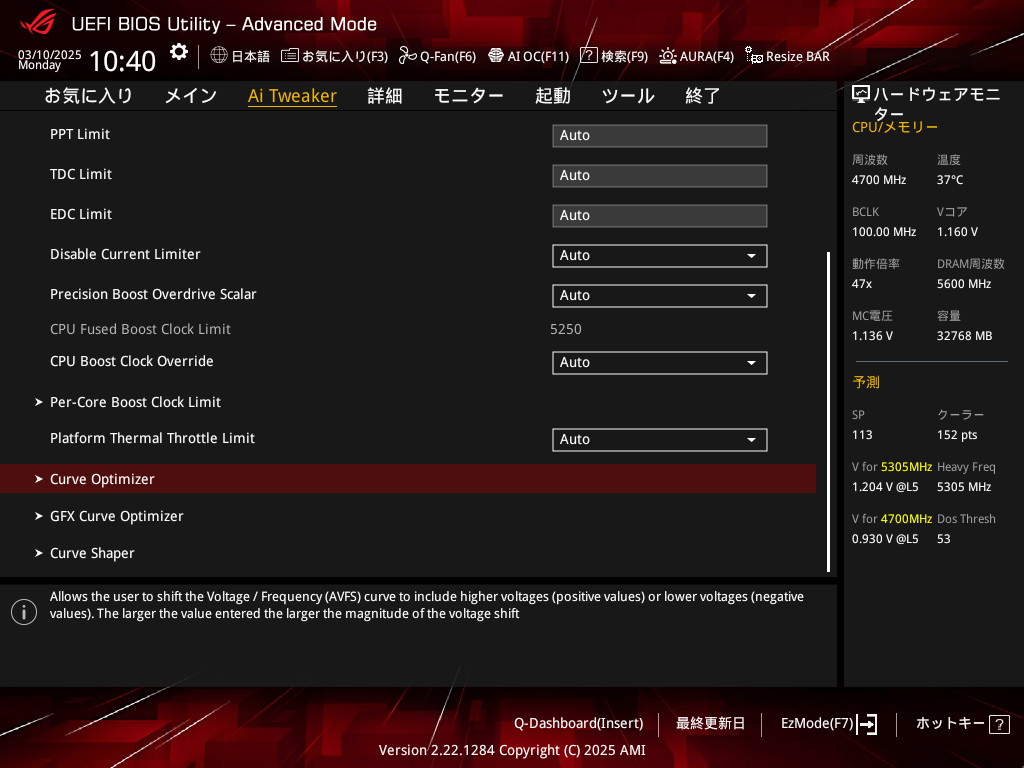This screenshot has width=1024, height=768.
Task: Click the CPU Boost Clock Override label
Action: [132, 361]
